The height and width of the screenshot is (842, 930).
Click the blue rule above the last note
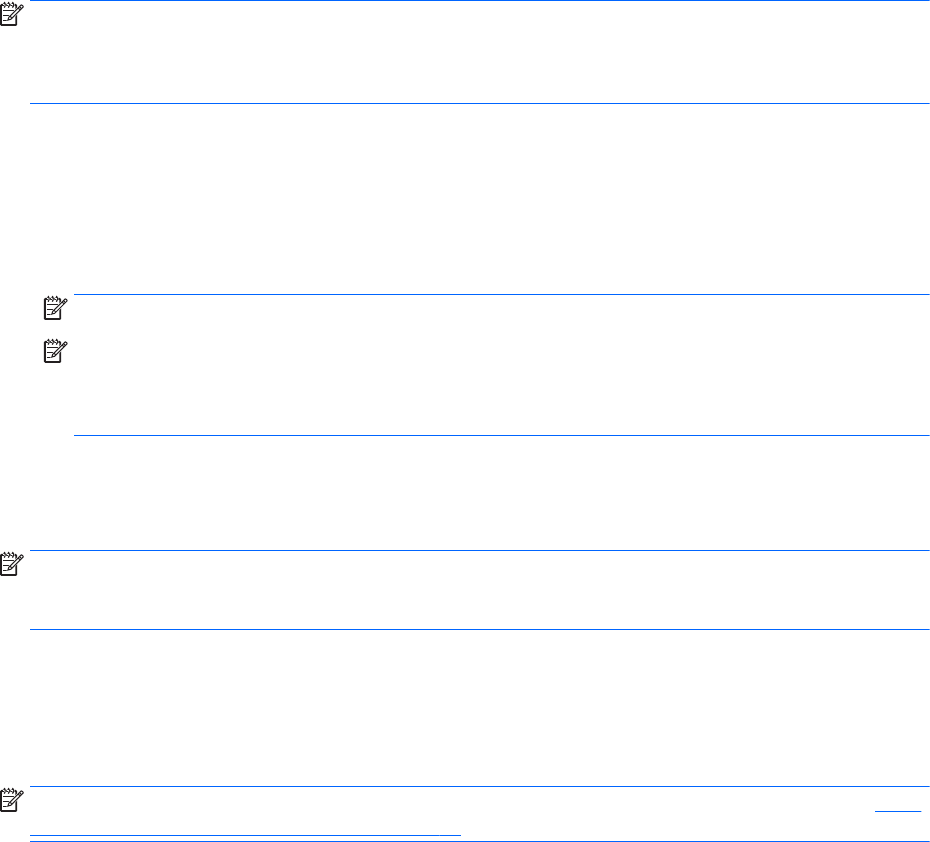pyautogui.click(x=480, y=787)
